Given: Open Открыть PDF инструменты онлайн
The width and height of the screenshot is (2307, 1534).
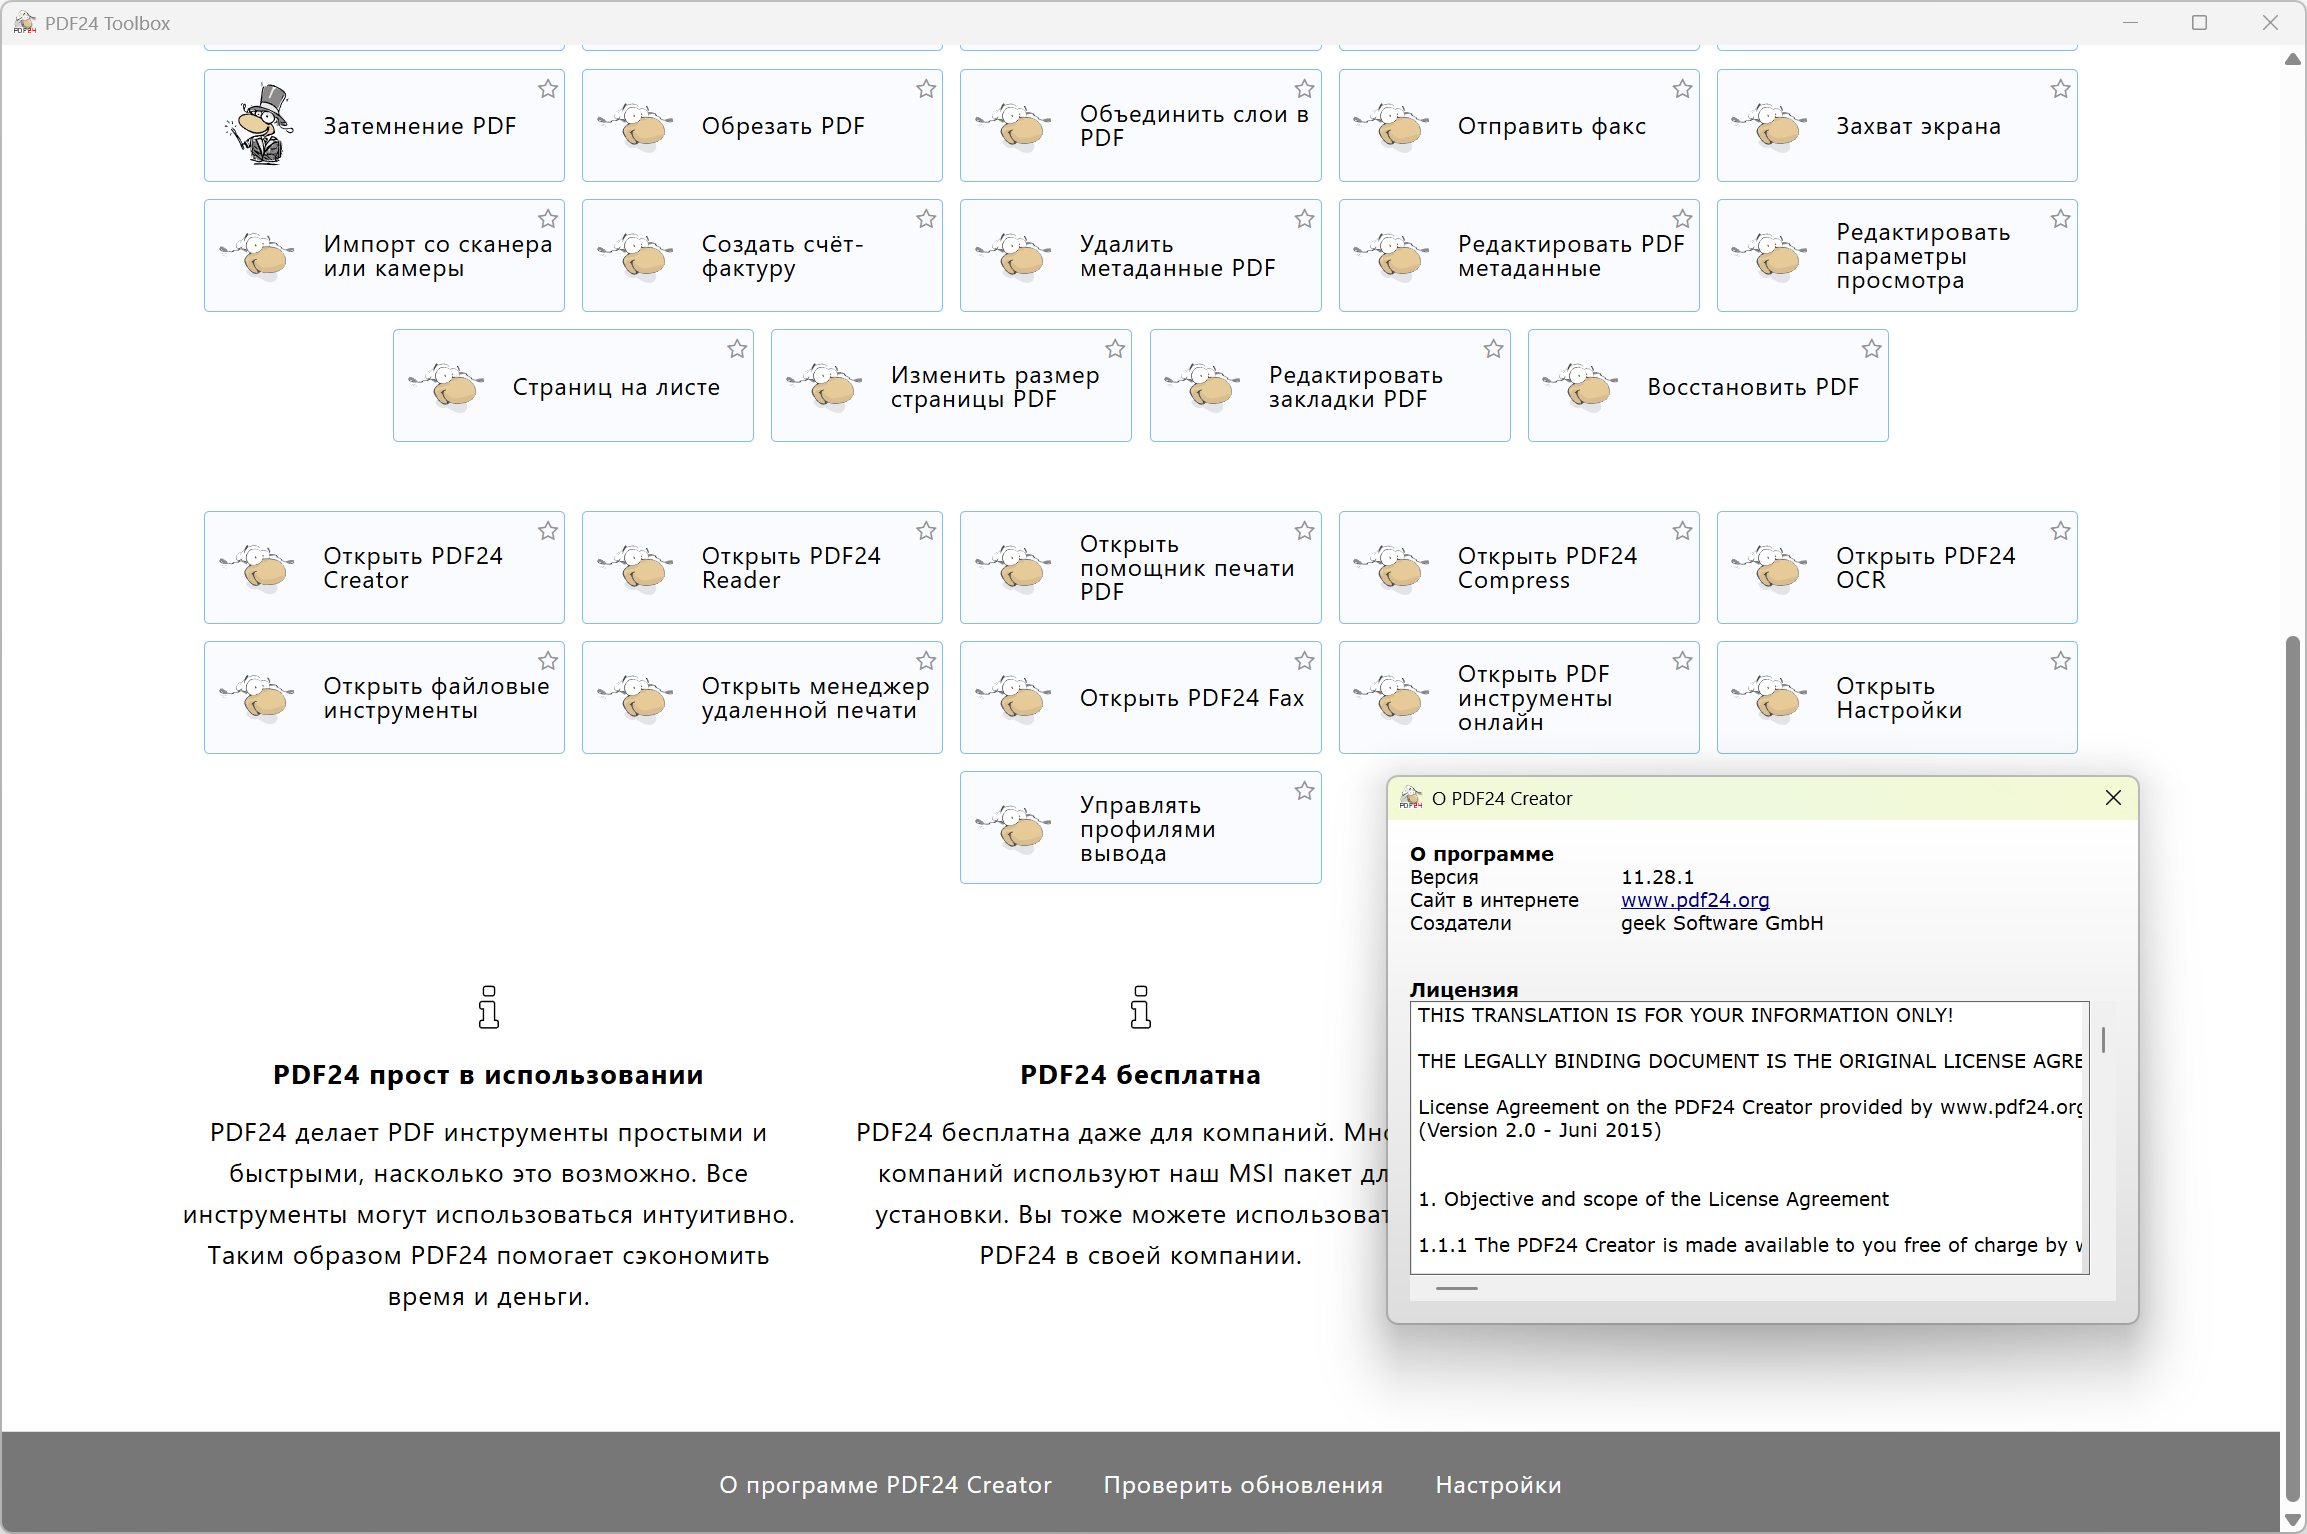Looking at the screenshot, I should pos(1519,698).
